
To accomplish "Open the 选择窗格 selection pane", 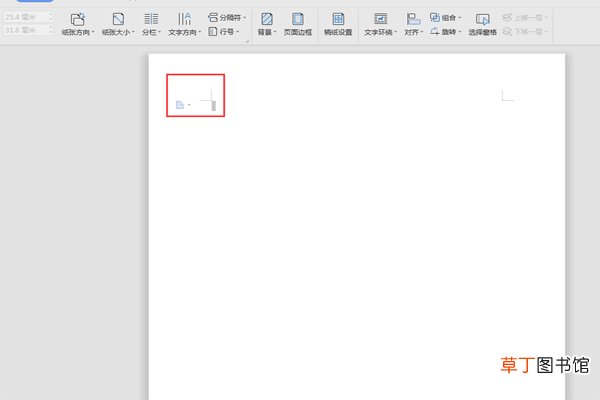I will click(483, 24).
